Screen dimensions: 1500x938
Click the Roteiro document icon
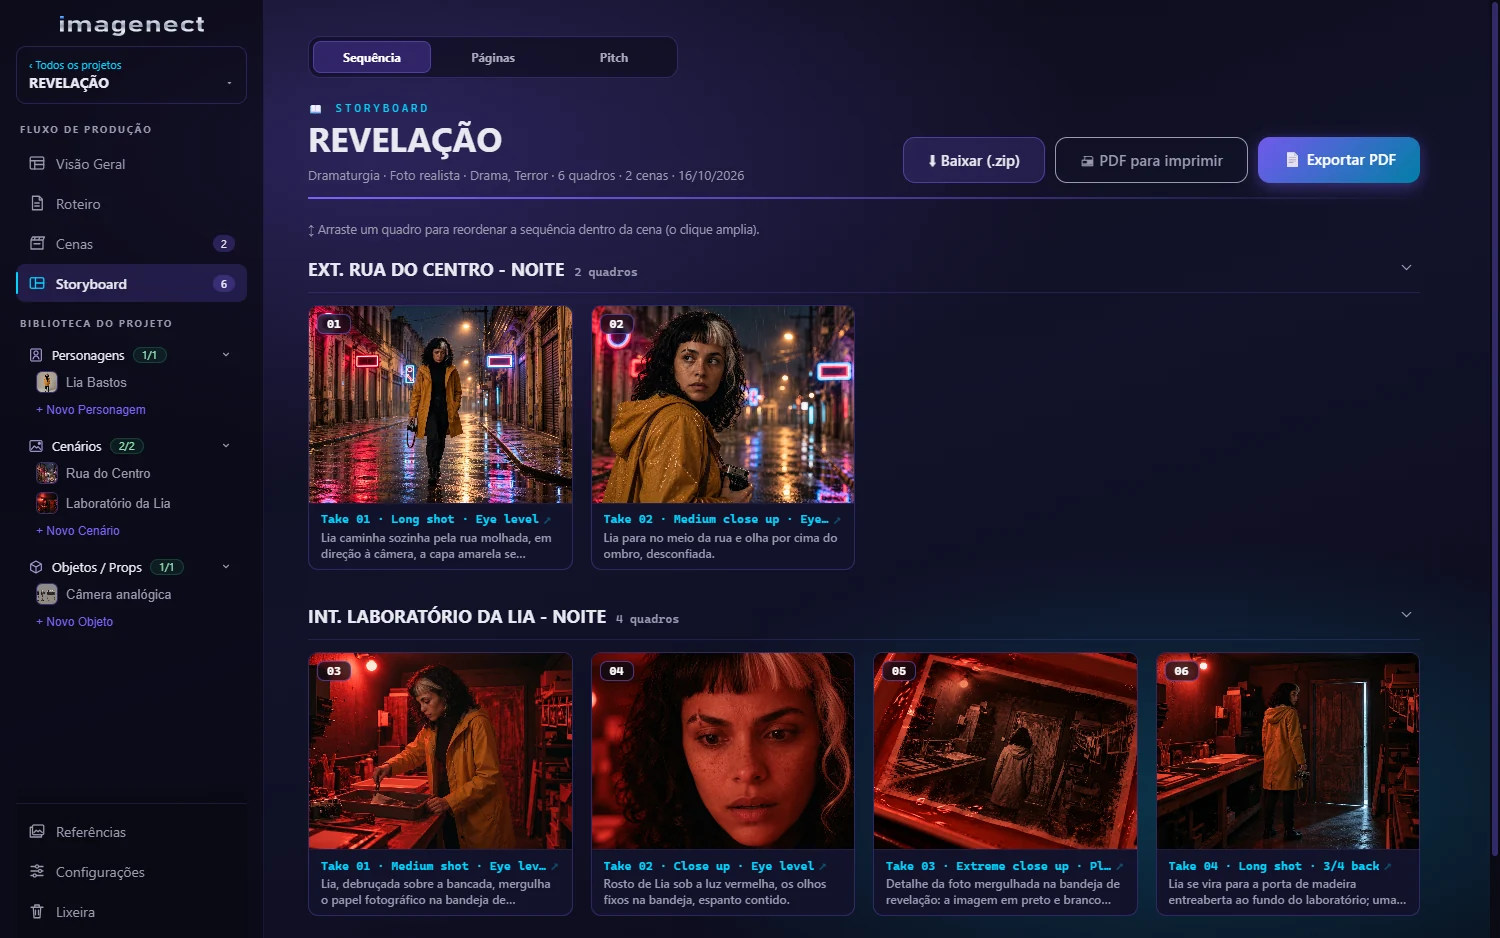[x=37, y=204]
